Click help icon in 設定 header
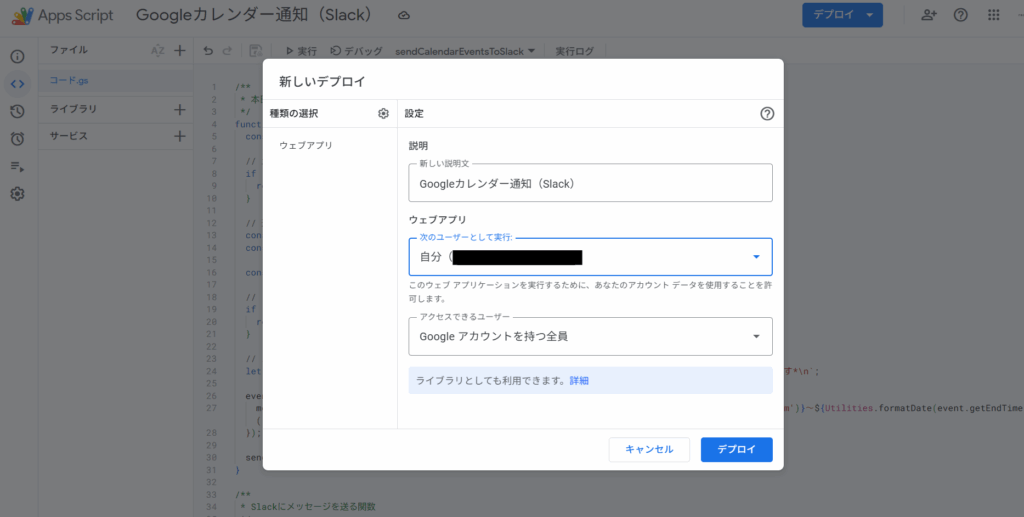Viewport: 1024px width, 517px height. pos(767,114)
